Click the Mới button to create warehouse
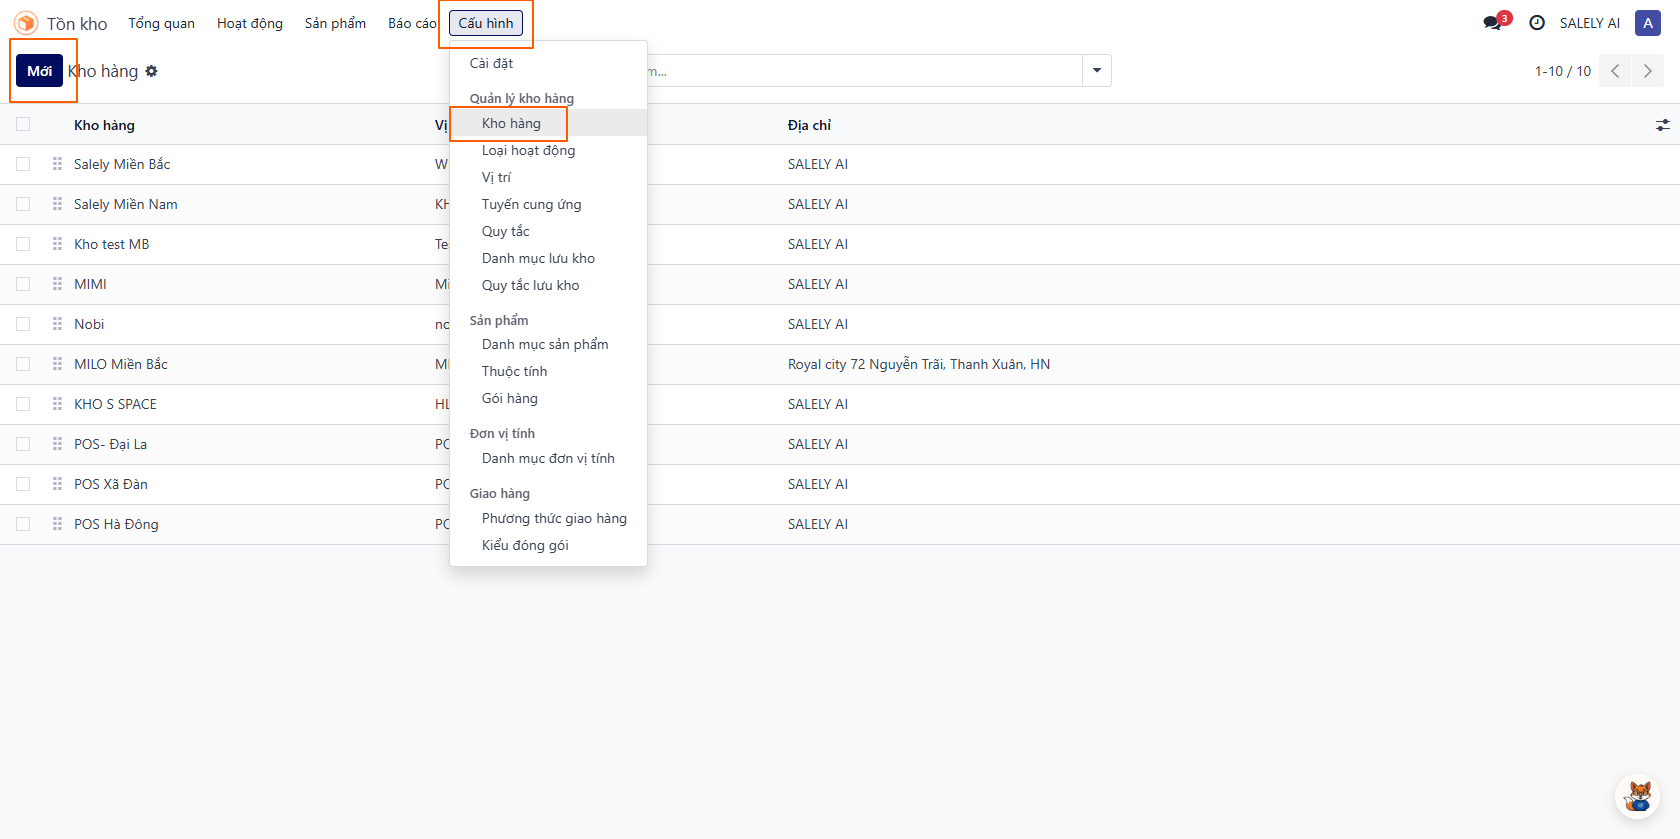Screen dimensions: 1680x839 point(40,71)
